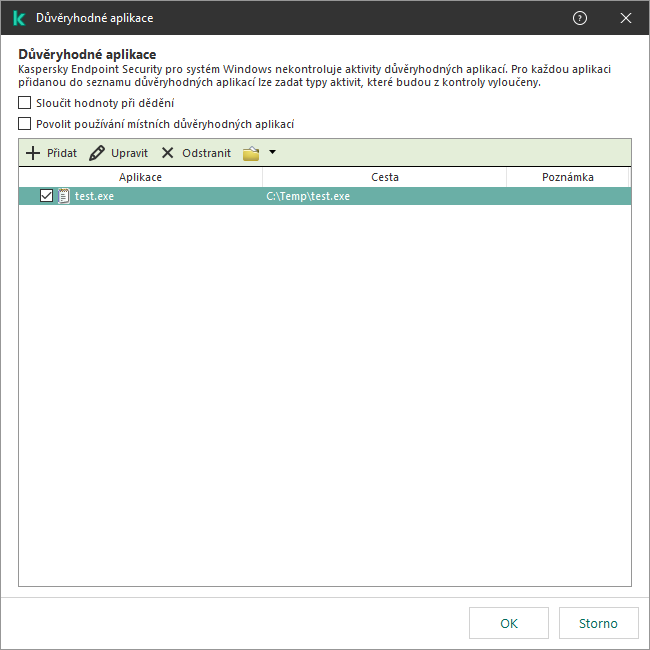Screen dimensions: 650x650
Task: Click the OK button
Action: [509, 623]
